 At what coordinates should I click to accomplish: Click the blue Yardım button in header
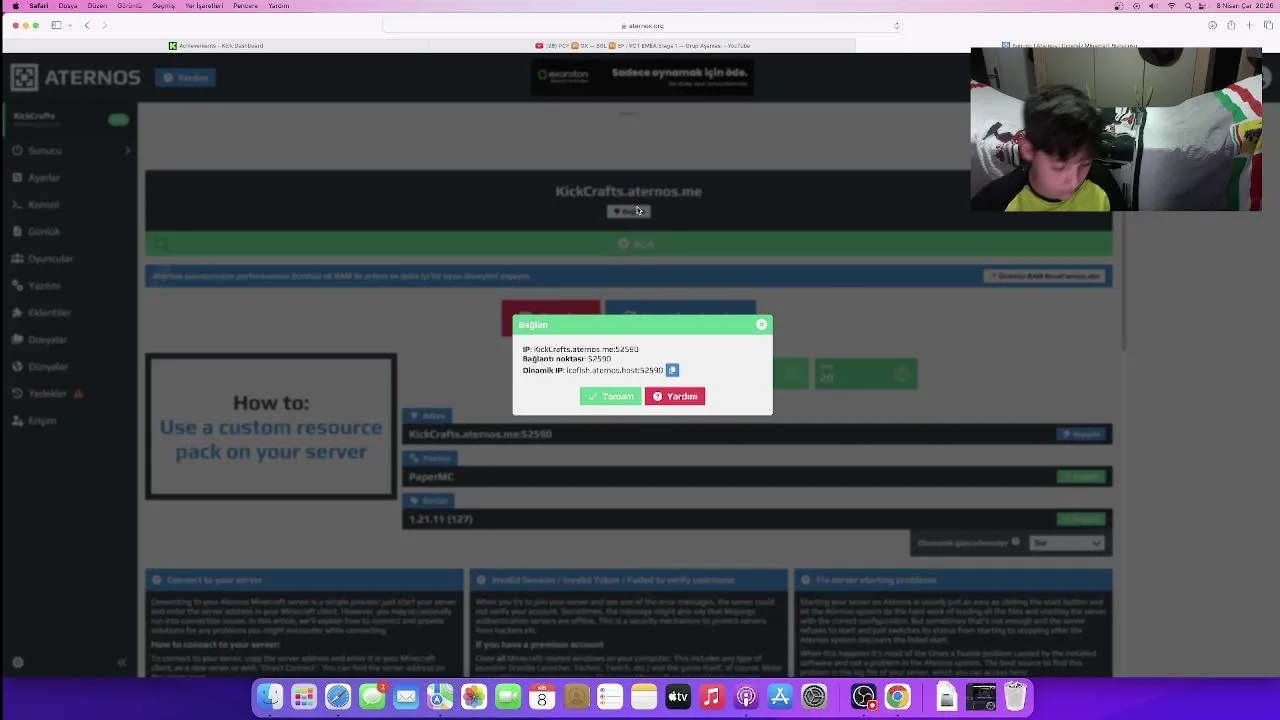185,77
